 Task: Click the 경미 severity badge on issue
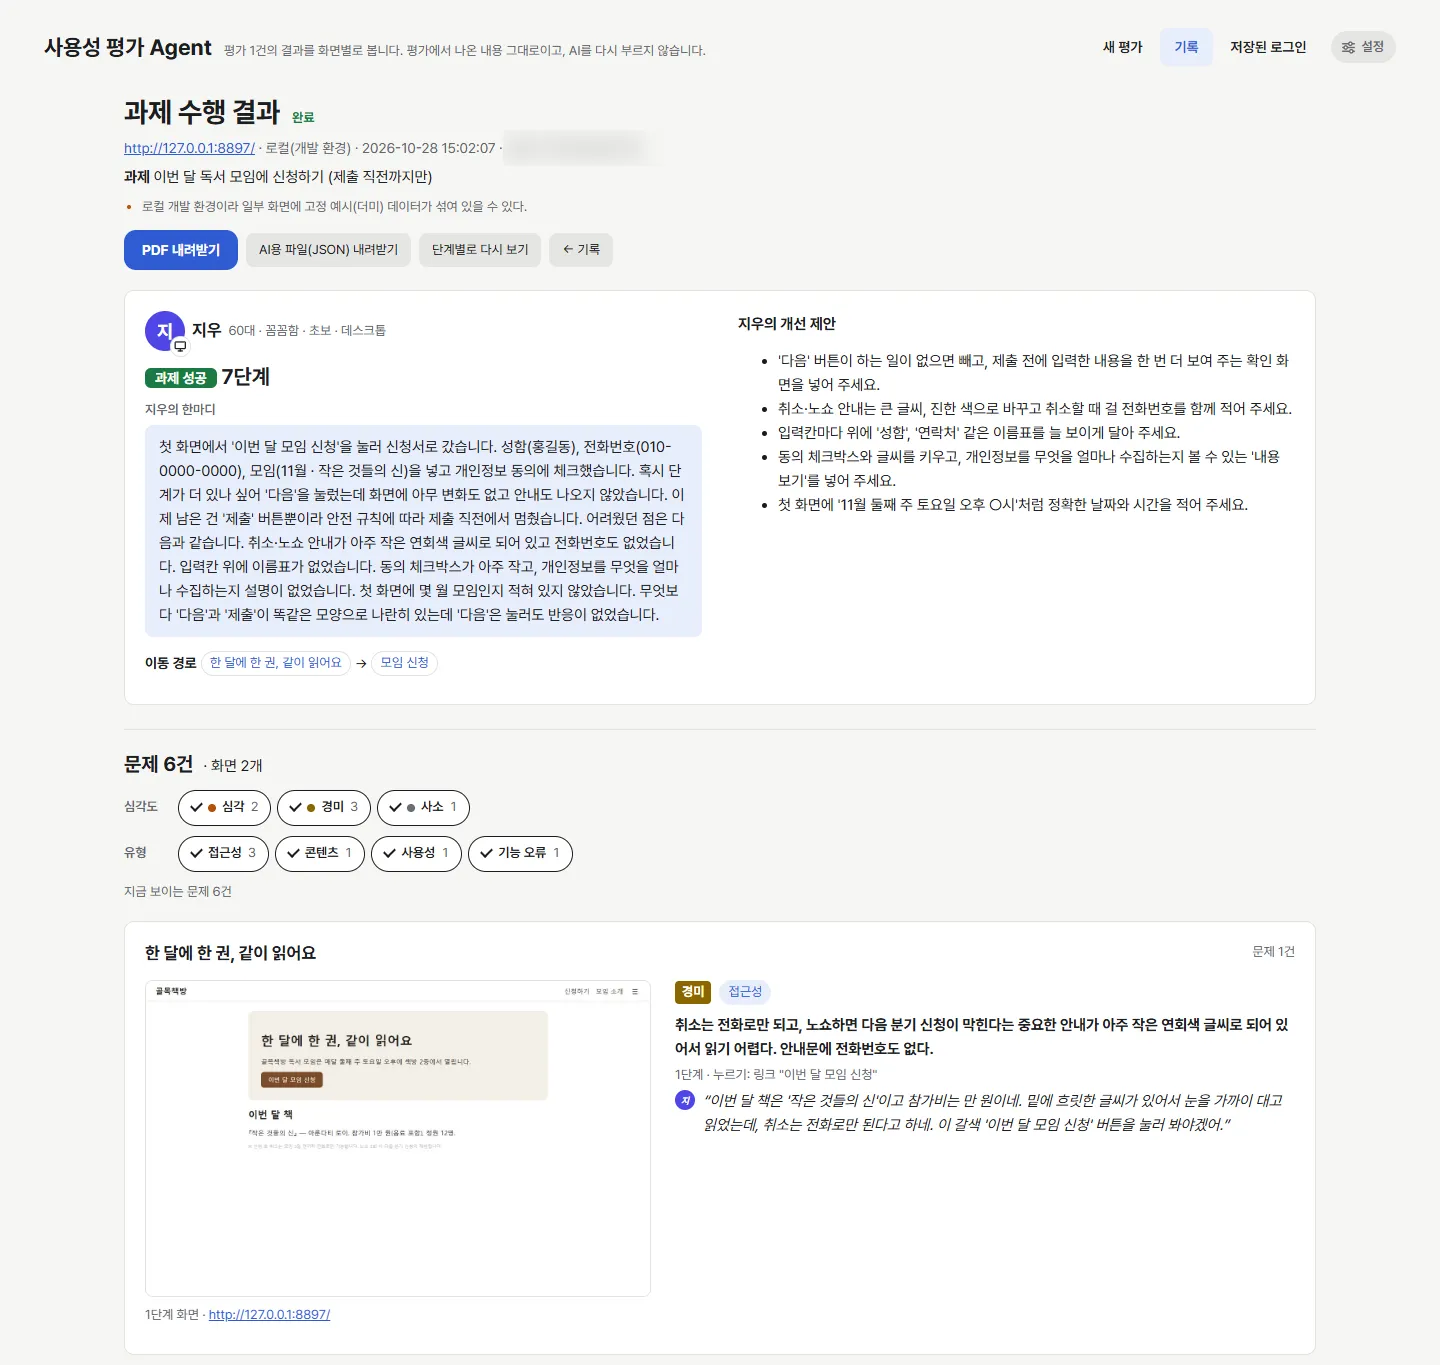692,992
